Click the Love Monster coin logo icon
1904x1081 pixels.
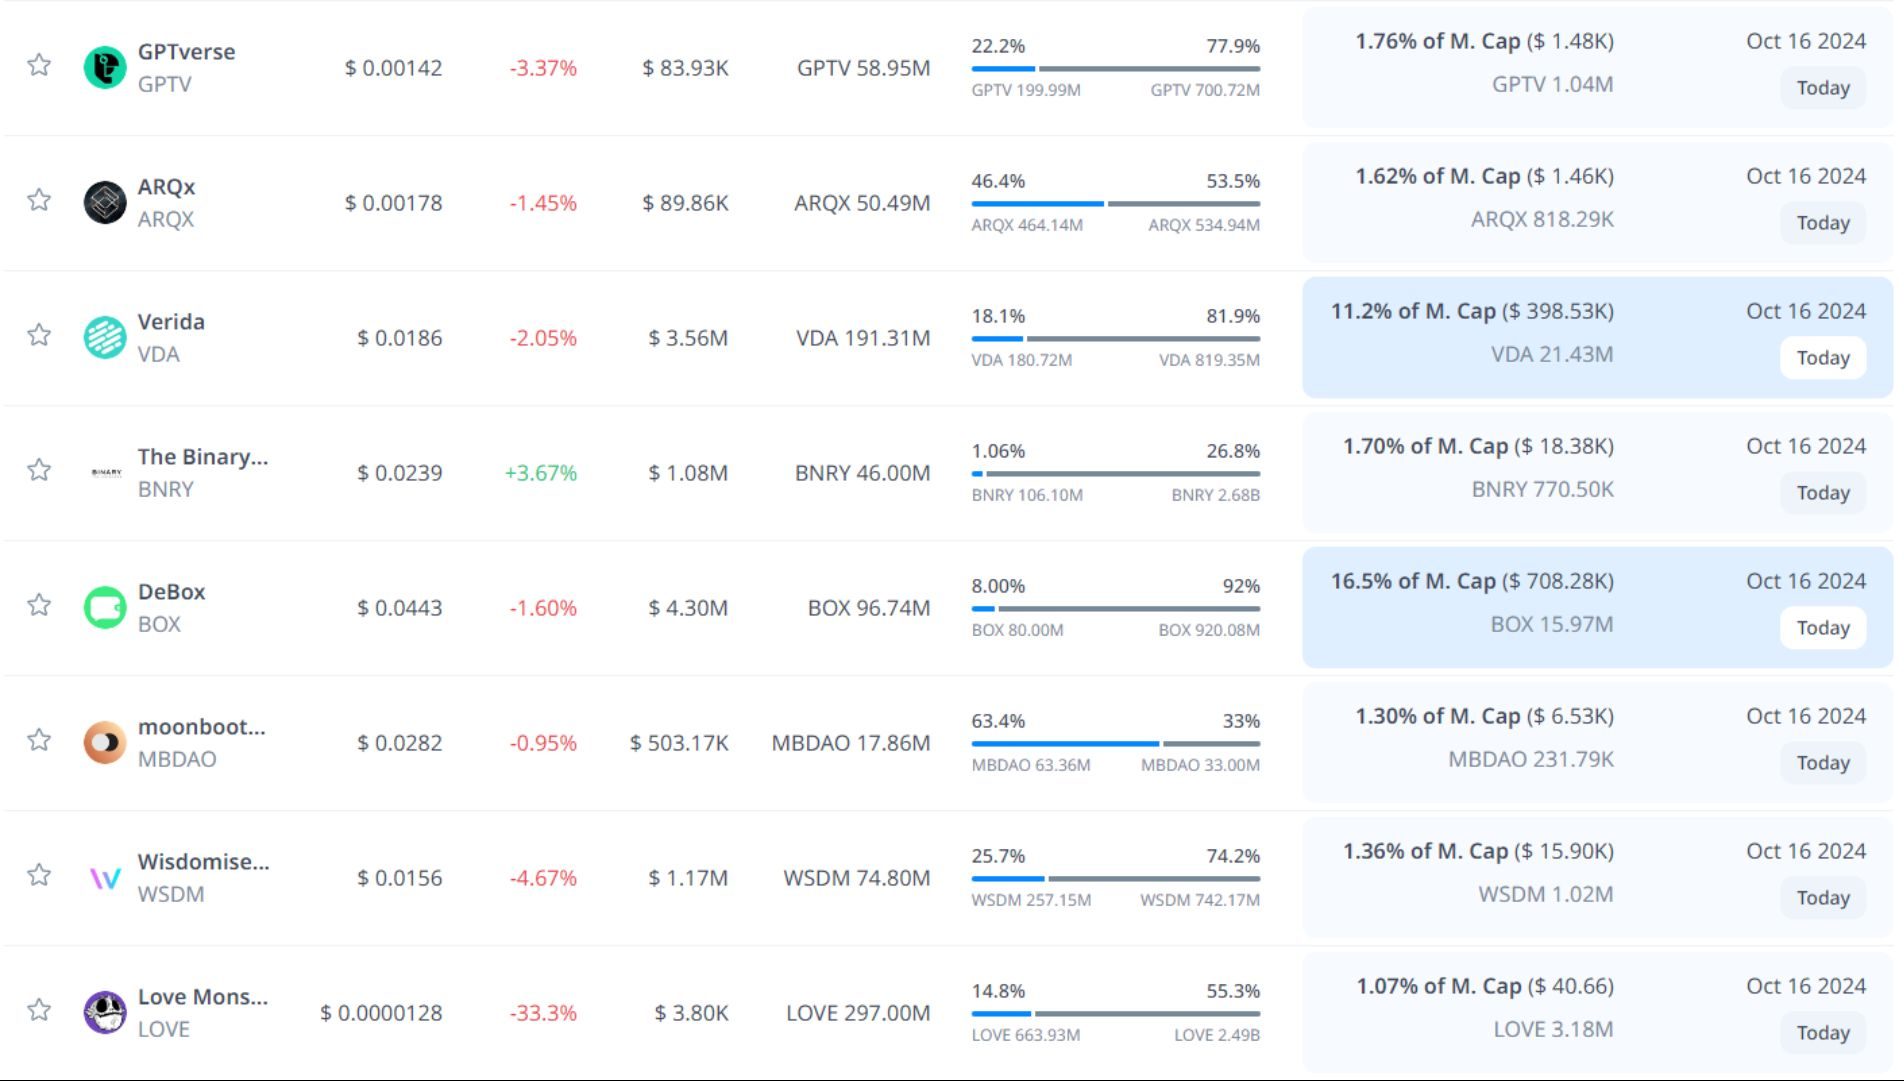click(105, 1013)
